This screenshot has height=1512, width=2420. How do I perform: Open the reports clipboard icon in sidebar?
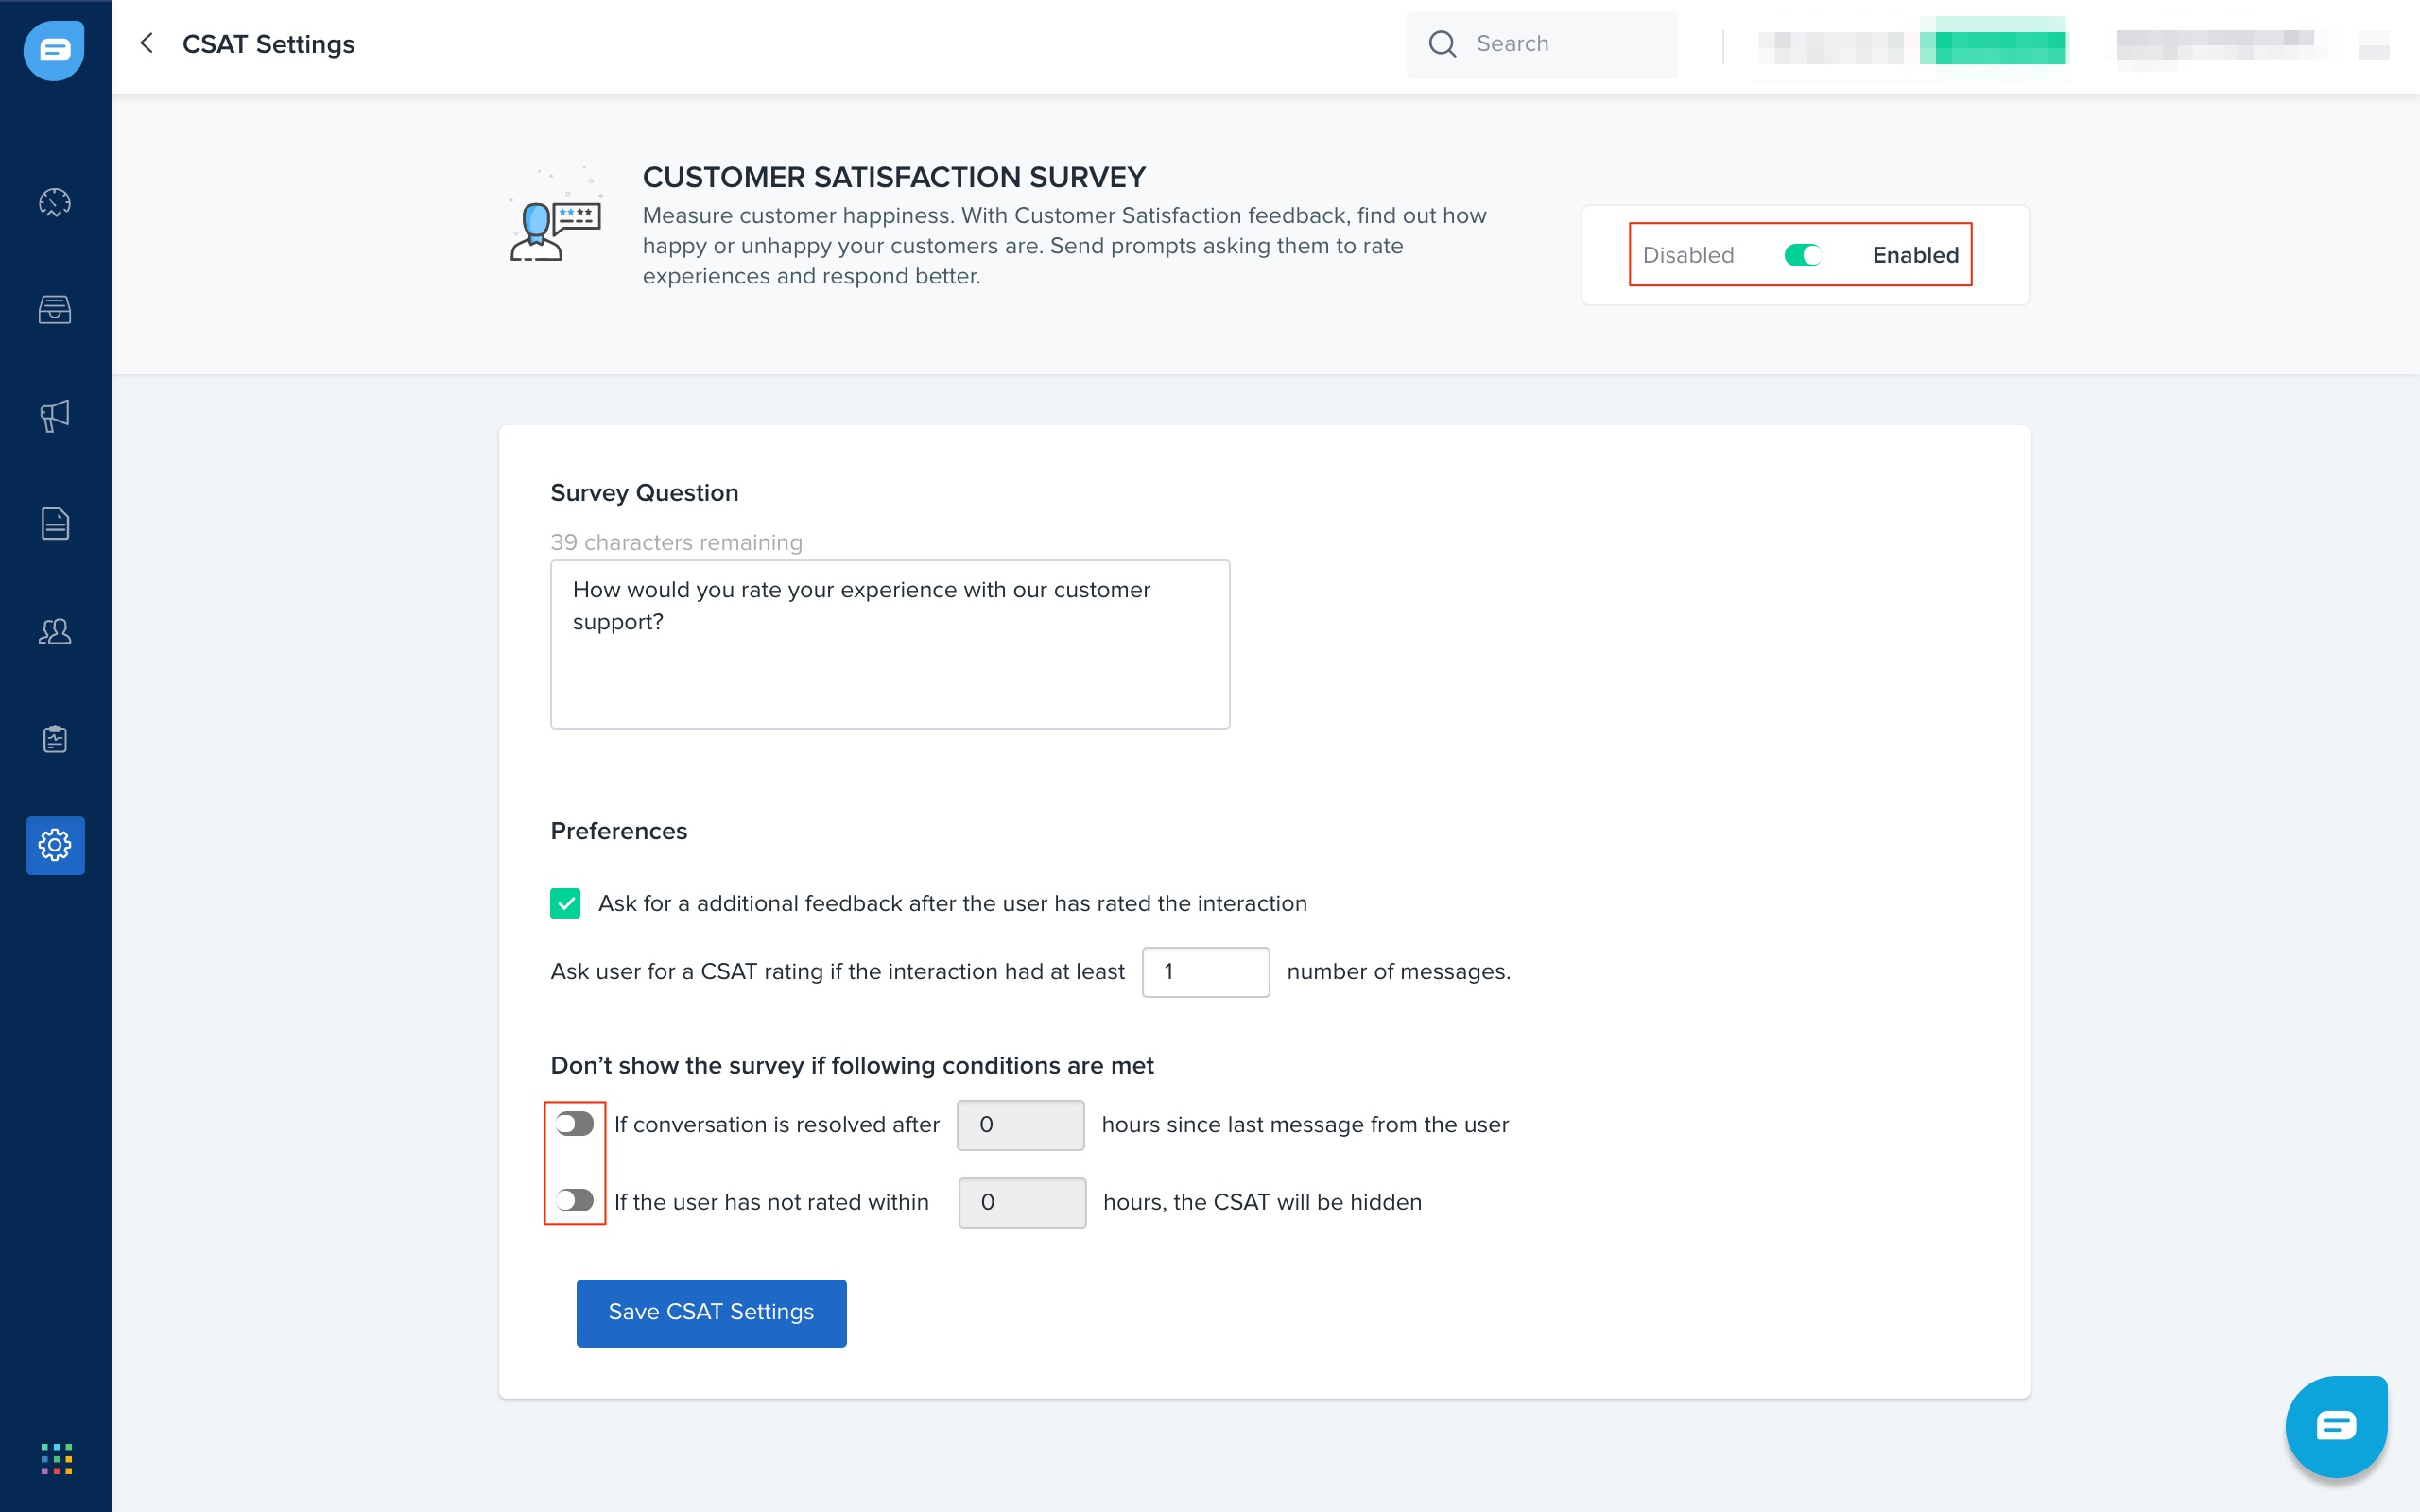(x=55, y=738)
